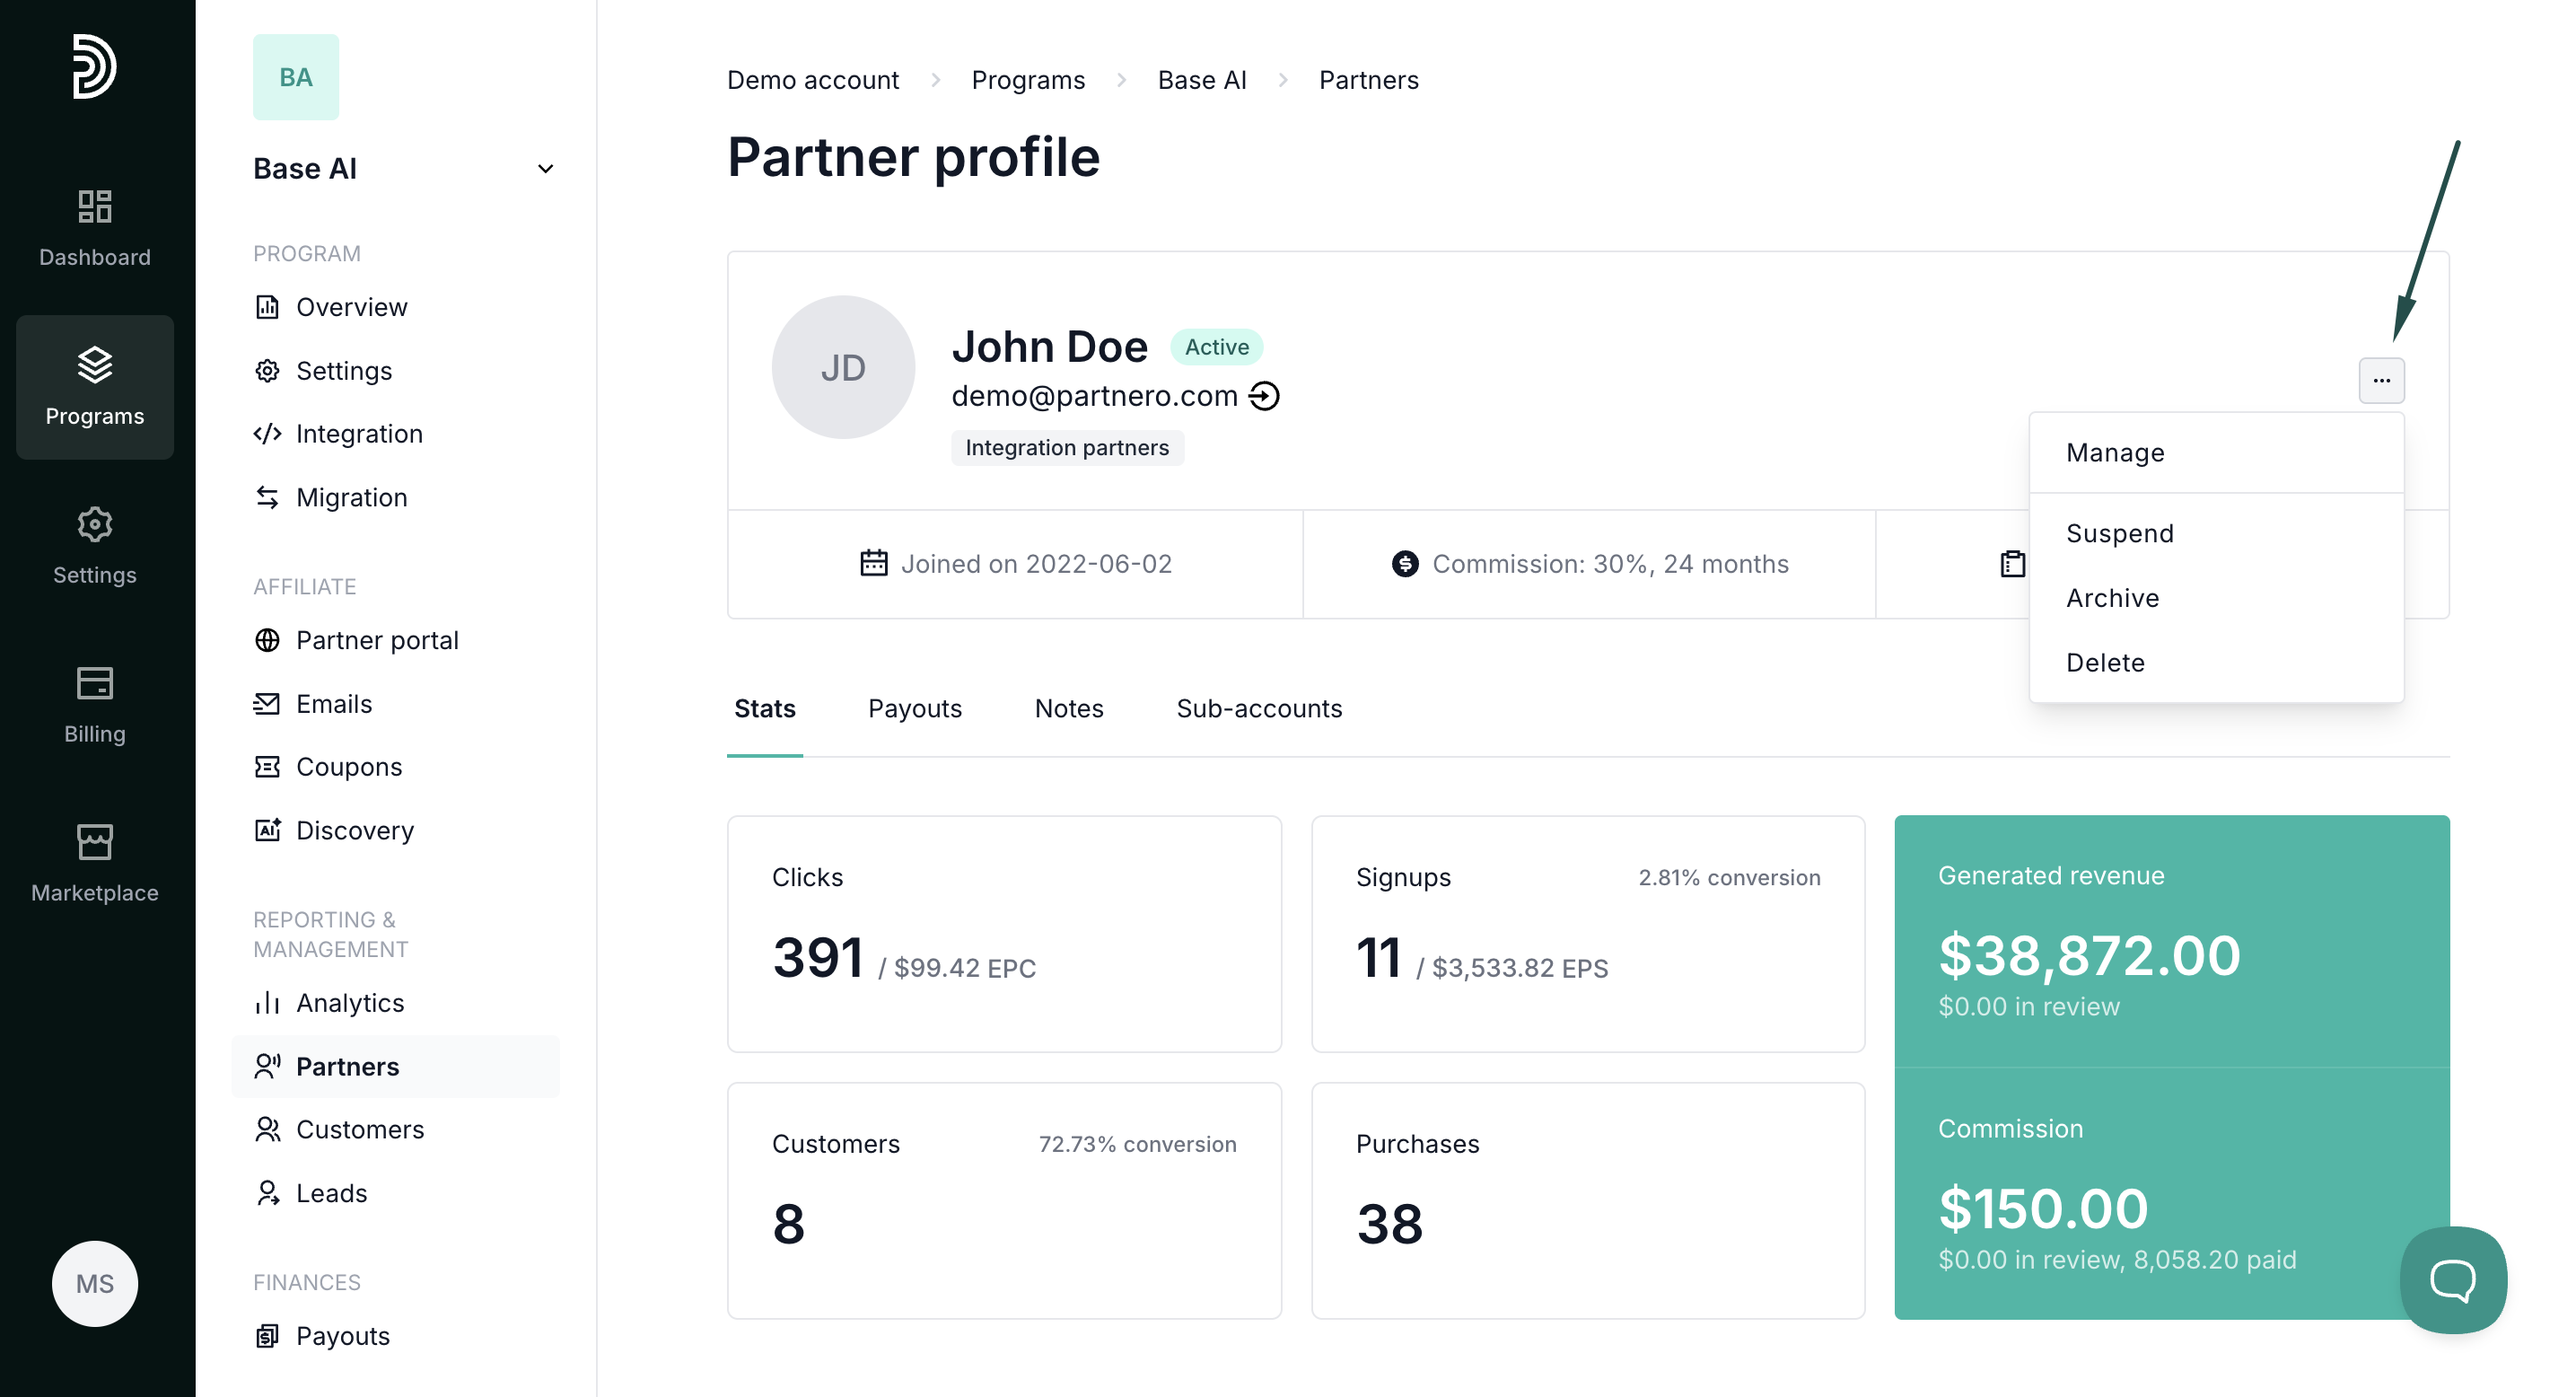
Task: Click login-as-partner arrow icon next to email
Action: tap(1264, 396)
